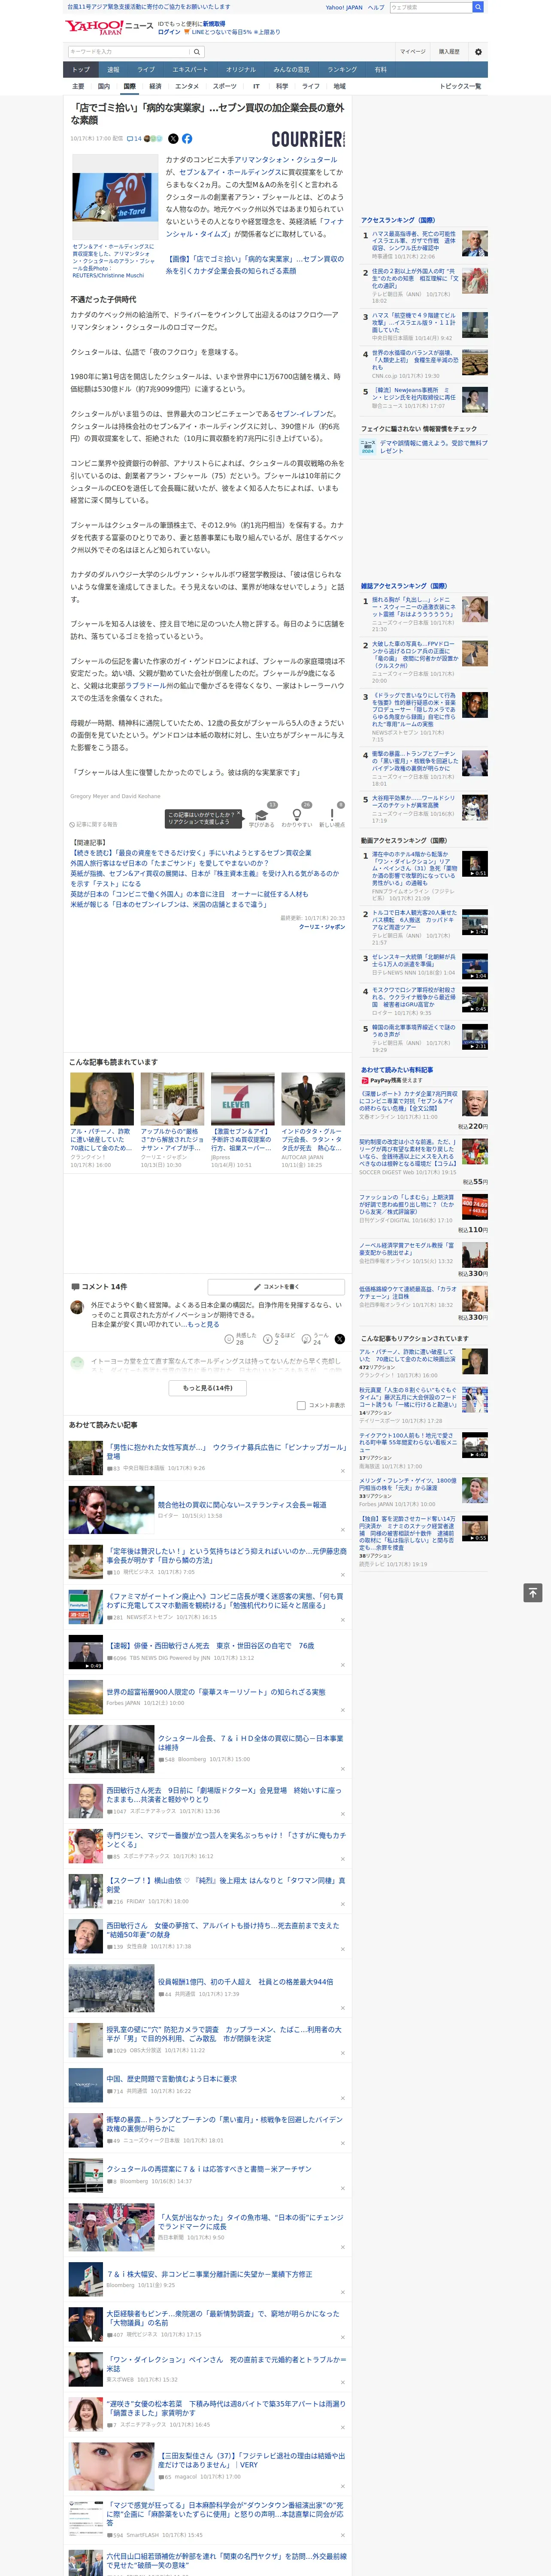Click the scroll-to-top arrow button
The height and width of the screenshot is (2576, 551).
tap(533, 1592)
